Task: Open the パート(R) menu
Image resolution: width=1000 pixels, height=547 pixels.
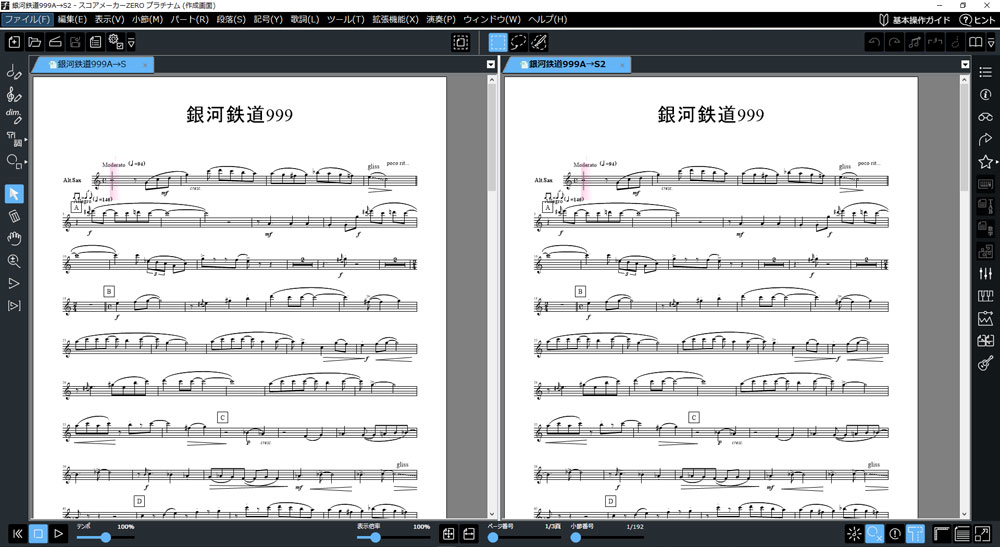Action: (x=189, y=19)
